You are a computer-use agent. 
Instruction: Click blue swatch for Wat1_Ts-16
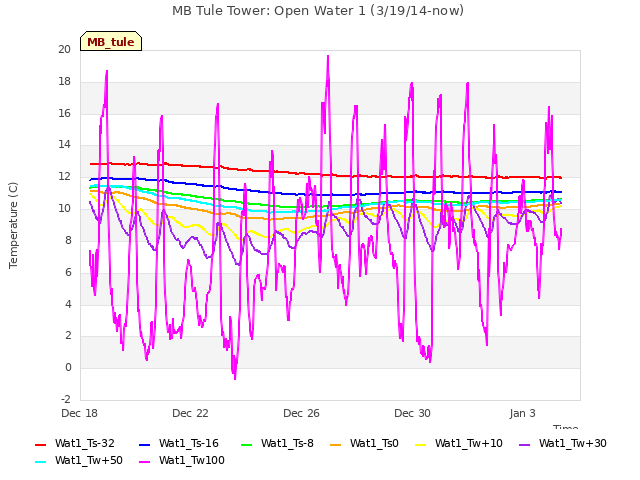144,444
